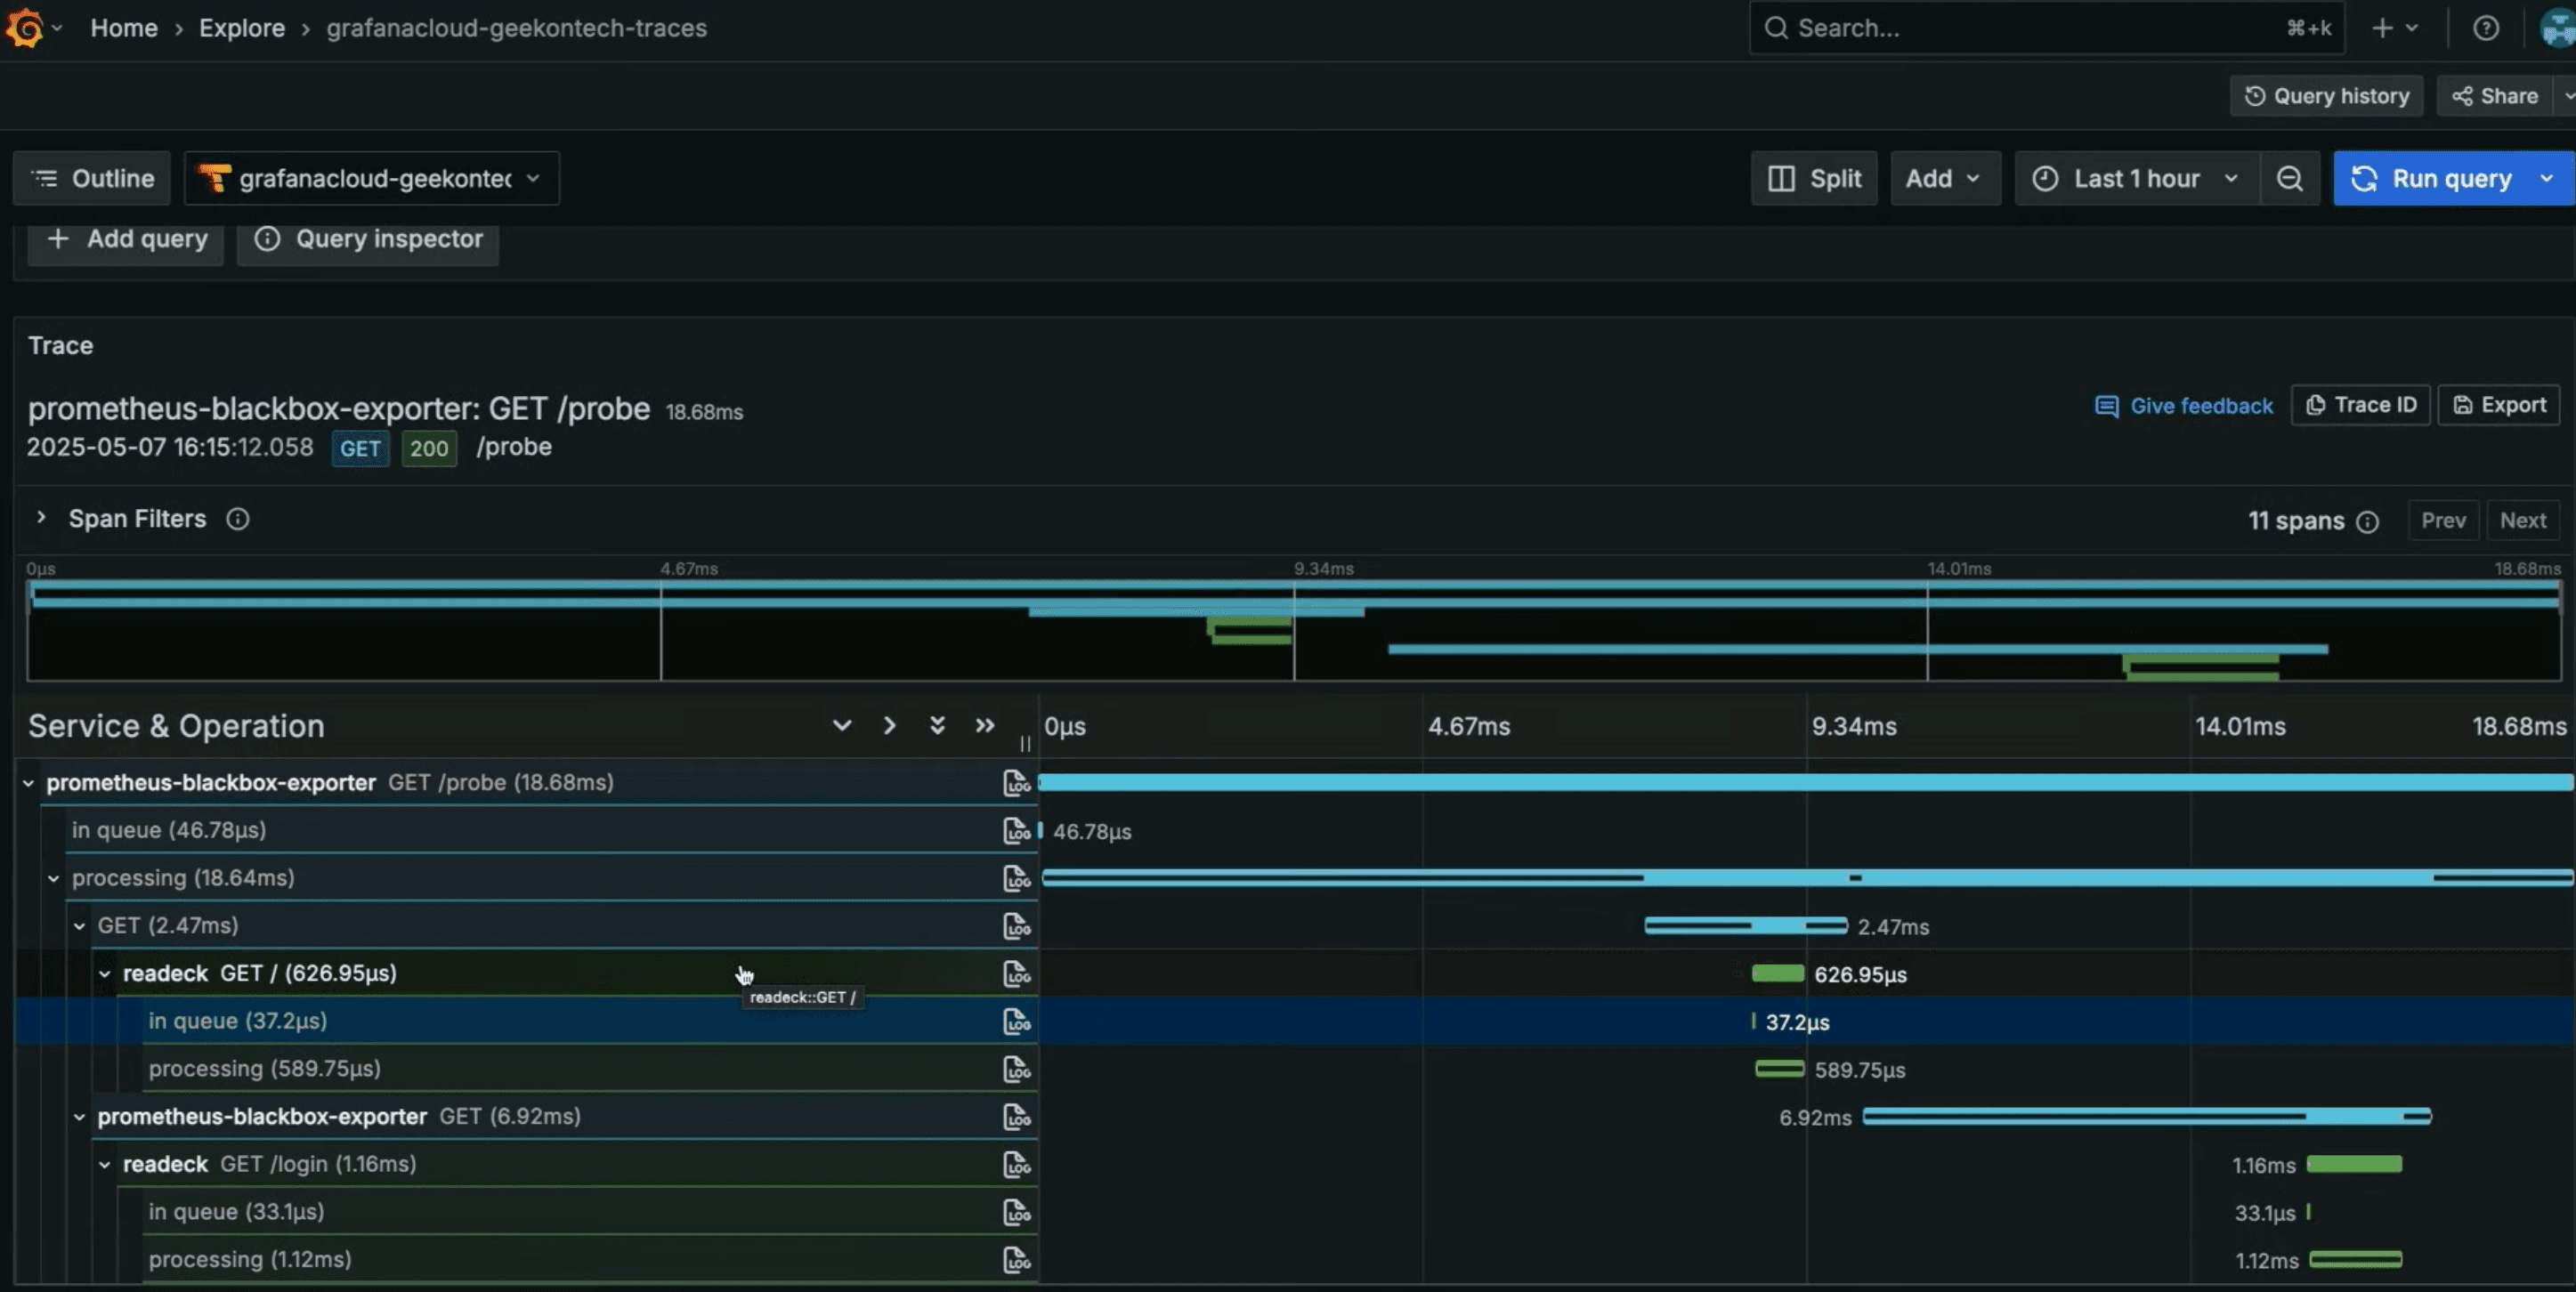This screenshot has width=2576, height=1292.
Task: Open the grafanacloud data source picker
Action: coord(371,178)
